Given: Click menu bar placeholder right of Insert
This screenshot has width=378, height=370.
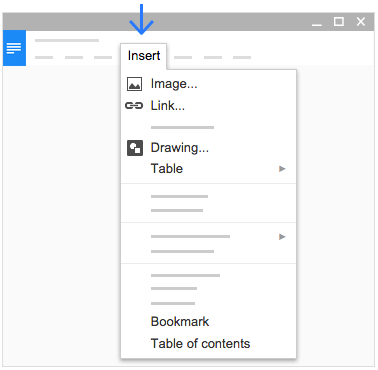Looking at the screenshot, I should (x=183, y=57).
